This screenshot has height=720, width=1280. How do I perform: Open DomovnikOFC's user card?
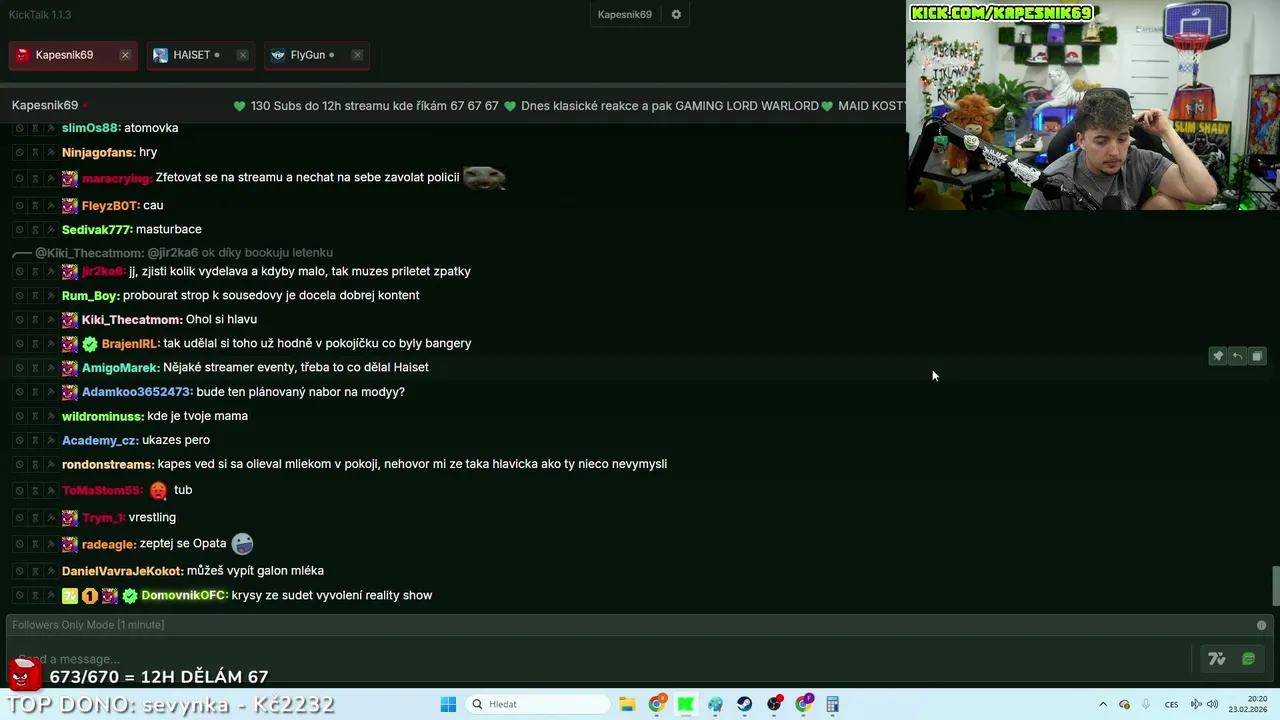(x=185, y=596)
